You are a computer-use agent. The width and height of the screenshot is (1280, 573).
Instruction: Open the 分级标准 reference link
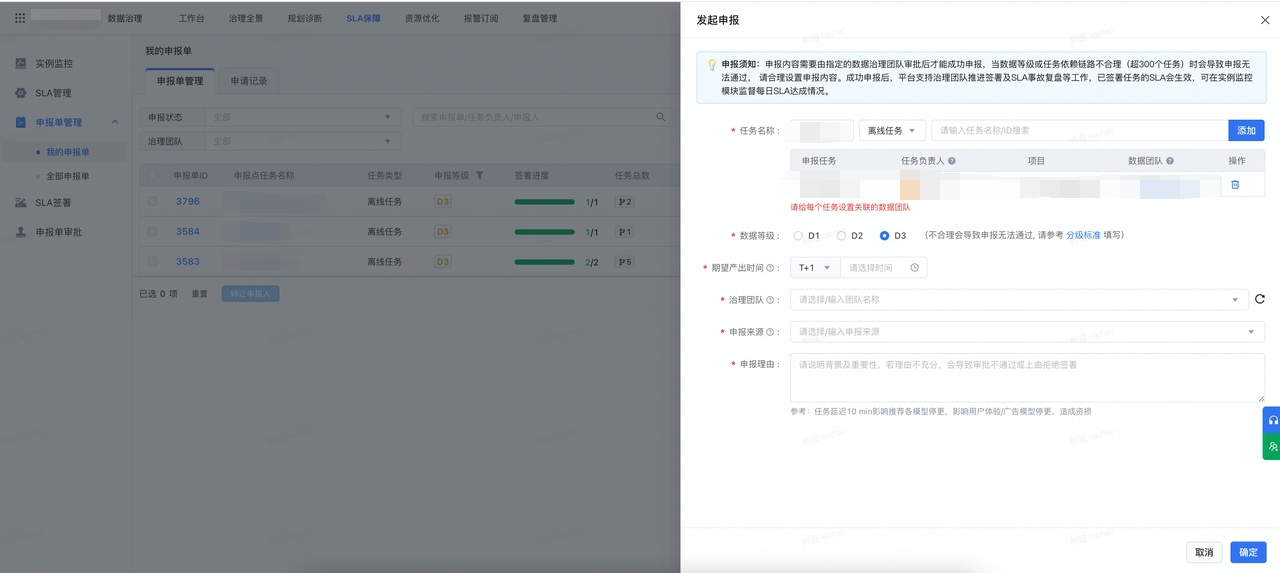1082,236
